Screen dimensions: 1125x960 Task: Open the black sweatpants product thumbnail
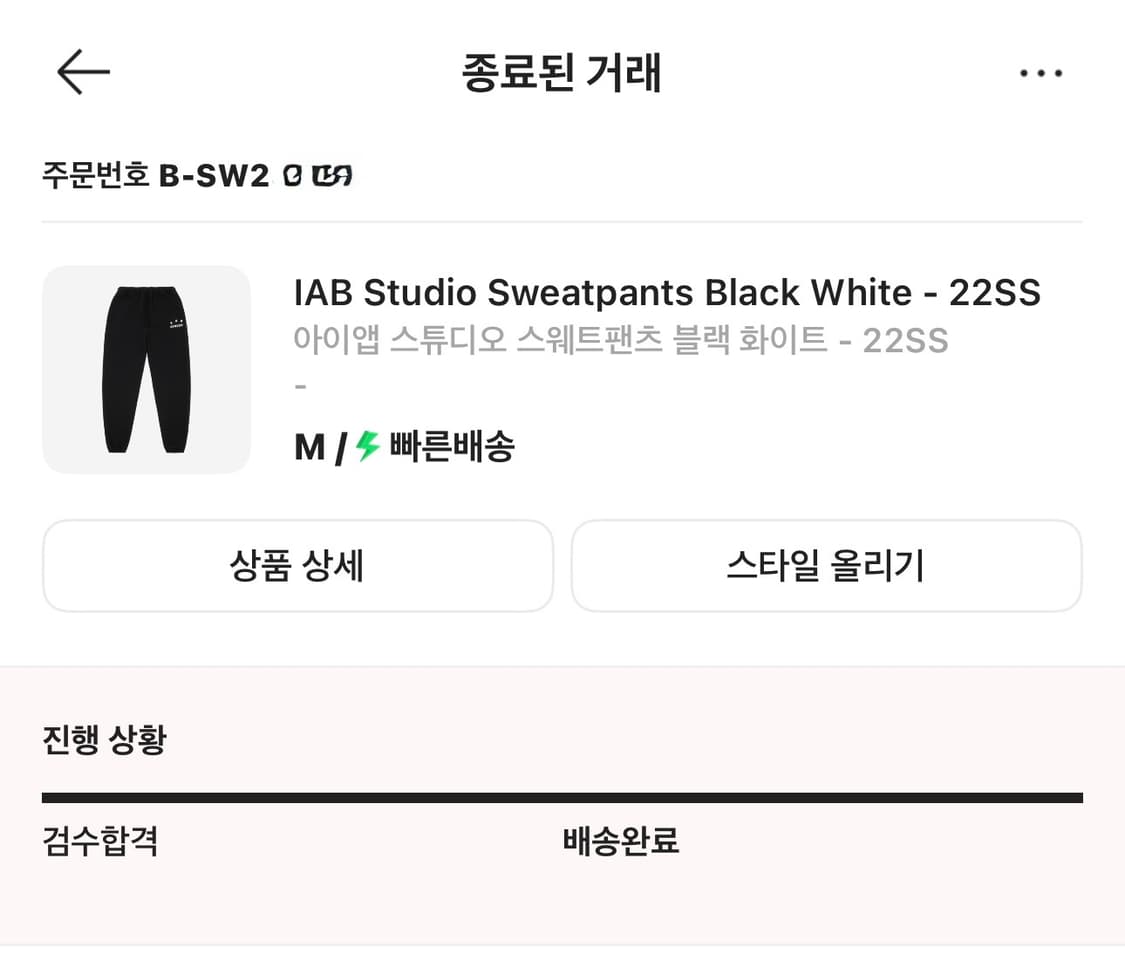pyautogui.click(x=146, y=369)
